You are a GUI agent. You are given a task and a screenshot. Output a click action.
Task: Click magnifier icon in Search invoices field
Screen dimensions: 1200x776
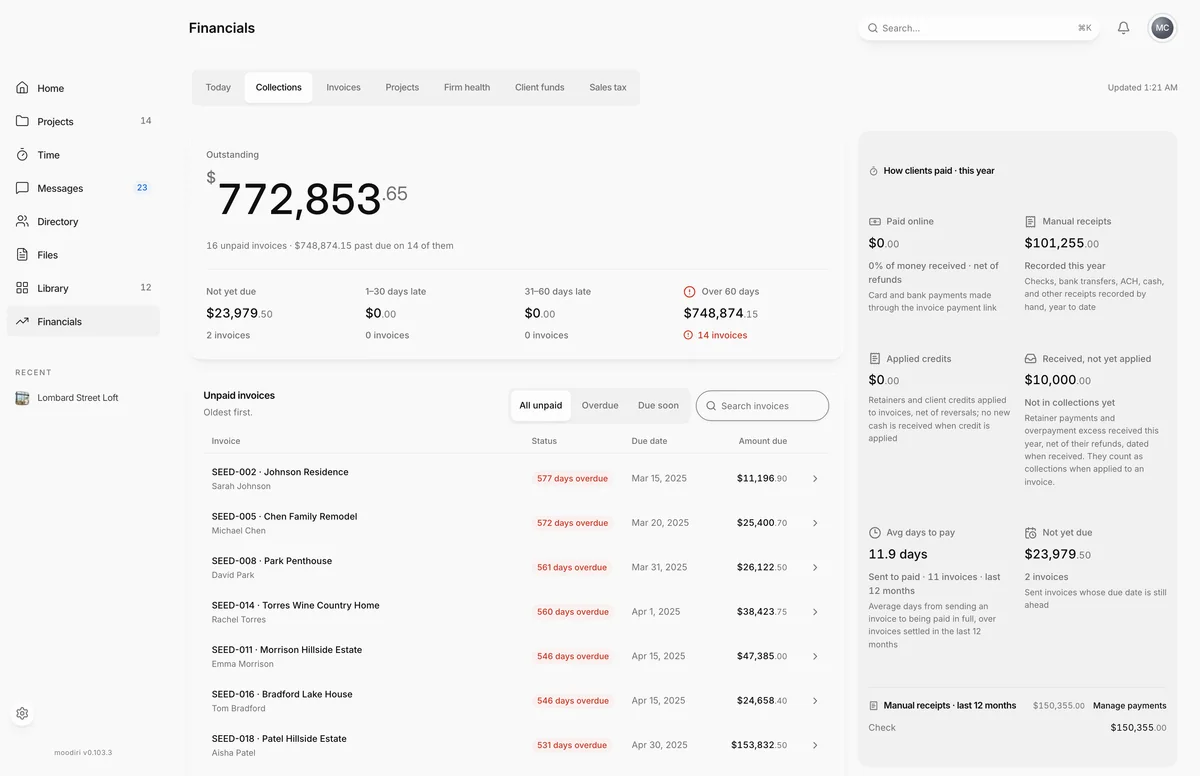711,406
